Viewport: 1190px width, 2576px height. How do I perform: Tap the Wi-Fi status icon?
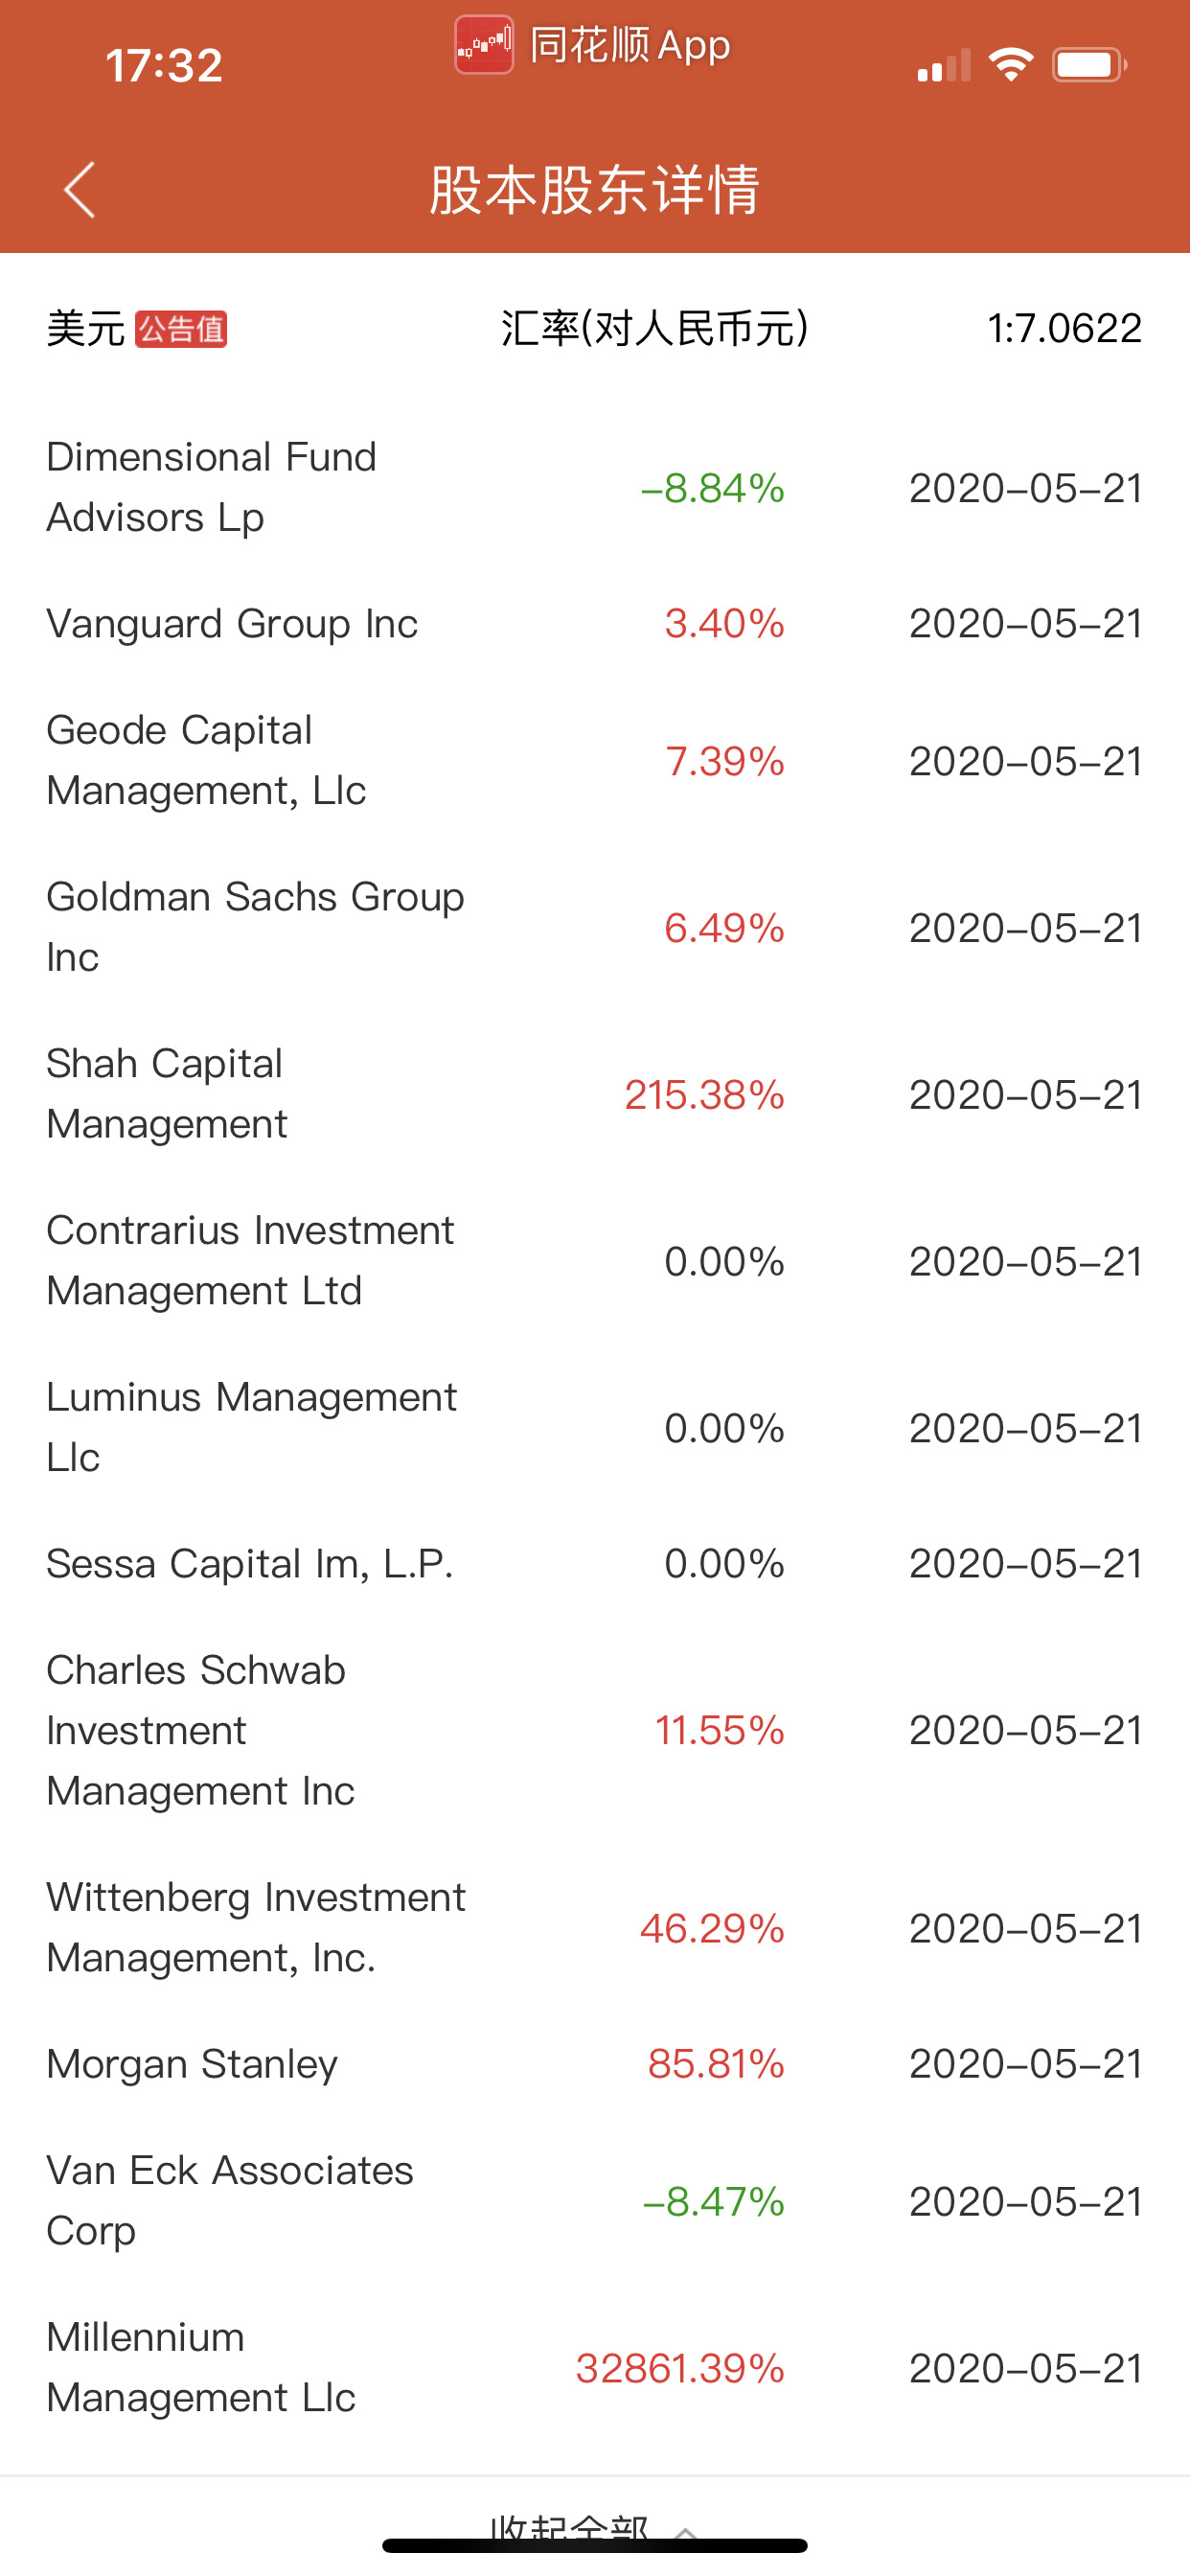(x=1011, y=65)
